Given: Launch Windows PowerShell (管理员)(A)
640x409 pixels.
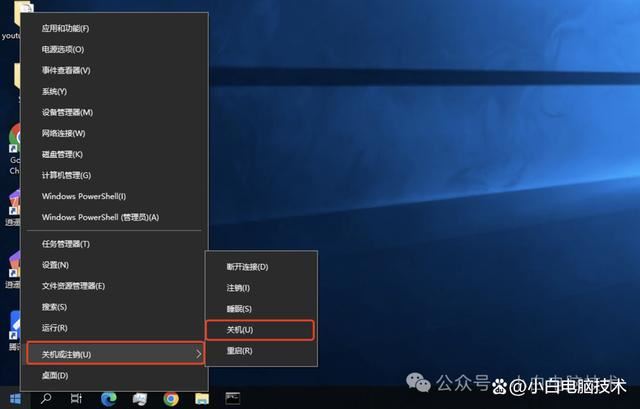Looking at the screenshot, I should coord(100,217).
